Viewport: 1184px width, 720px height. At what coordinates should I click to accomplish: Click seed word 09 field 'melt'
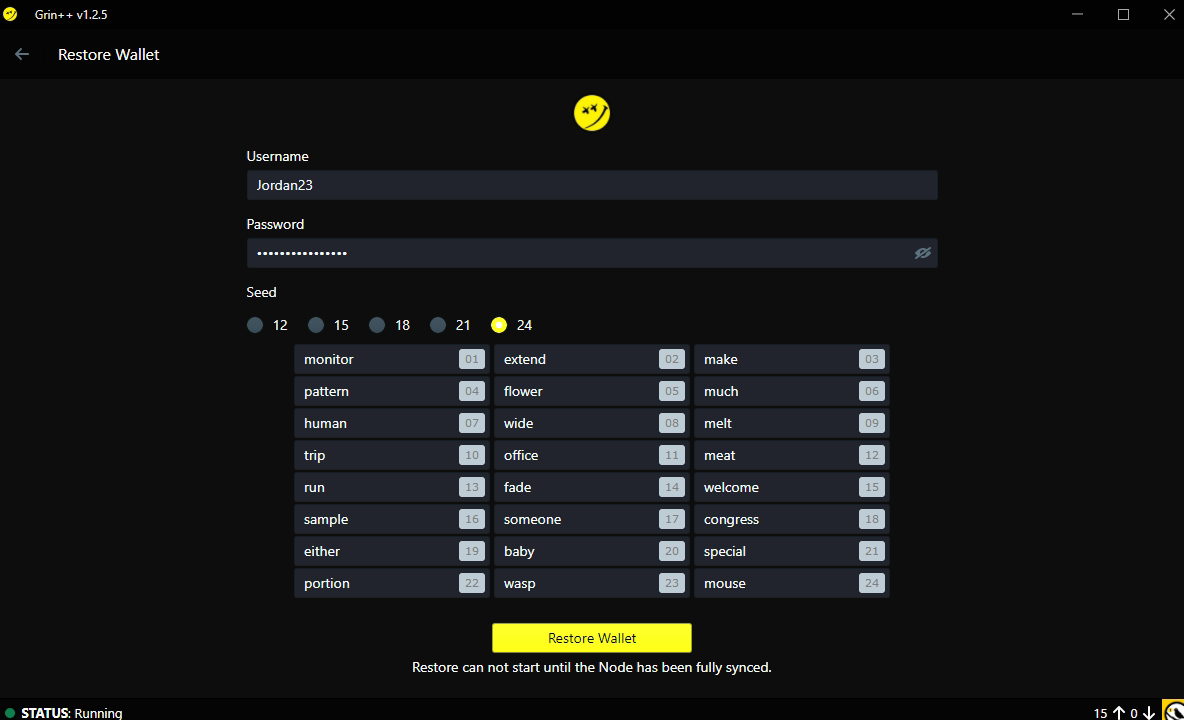click(791, 423)
